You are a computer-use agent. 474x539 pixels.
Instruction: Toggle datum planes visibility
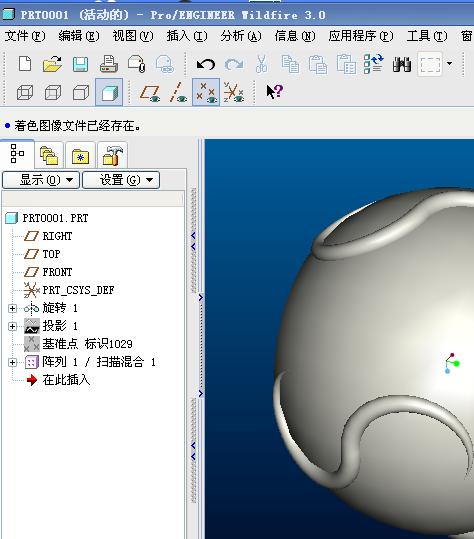[150, 93]
